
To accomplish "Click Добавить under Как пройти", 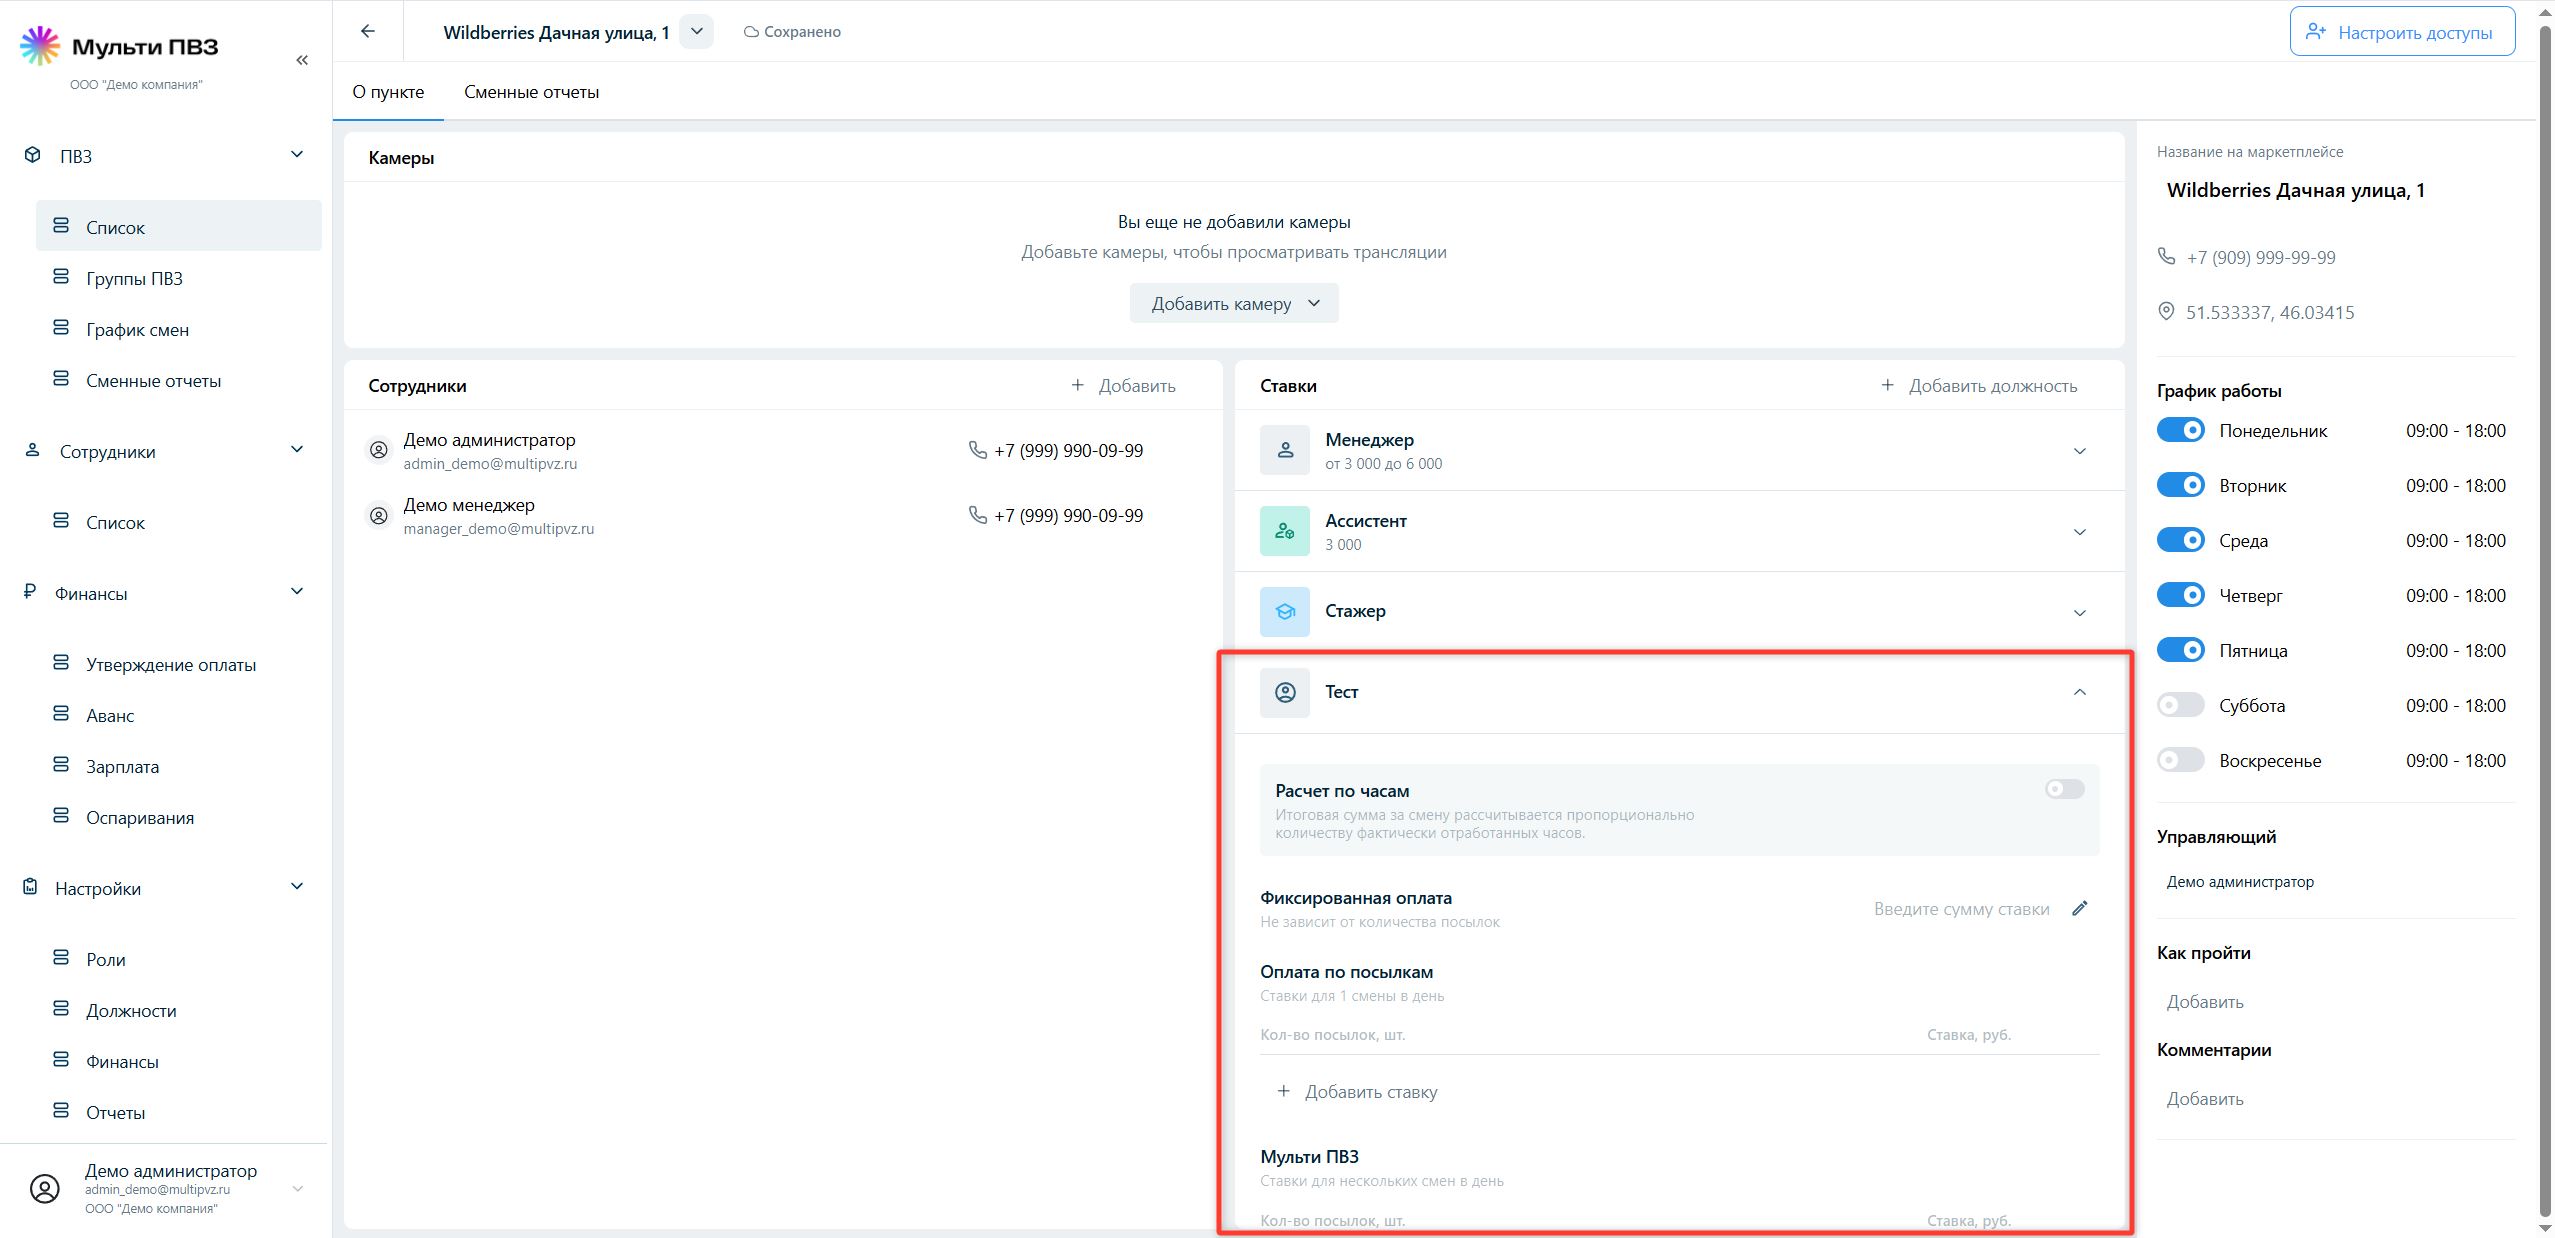I will (x=2205, y=1001).
